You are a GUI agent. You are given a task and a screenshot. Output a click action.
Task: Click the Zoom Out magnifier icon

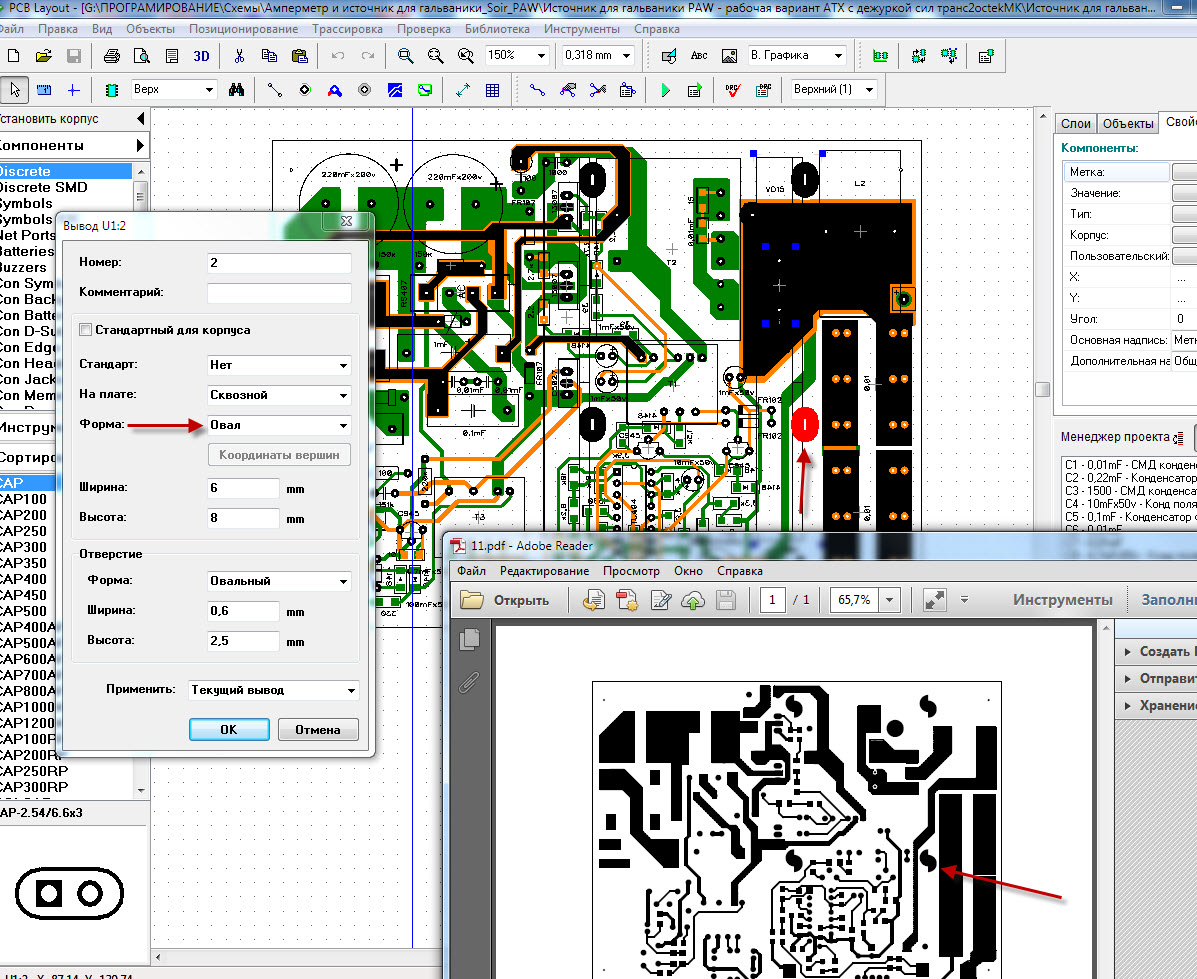click(435, 56)
